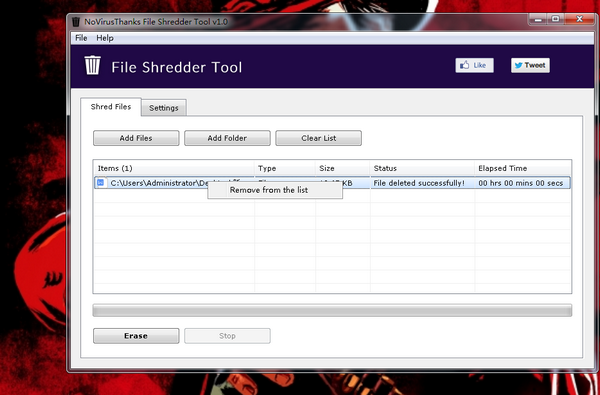Click the Twitter Tweet button

530,65
